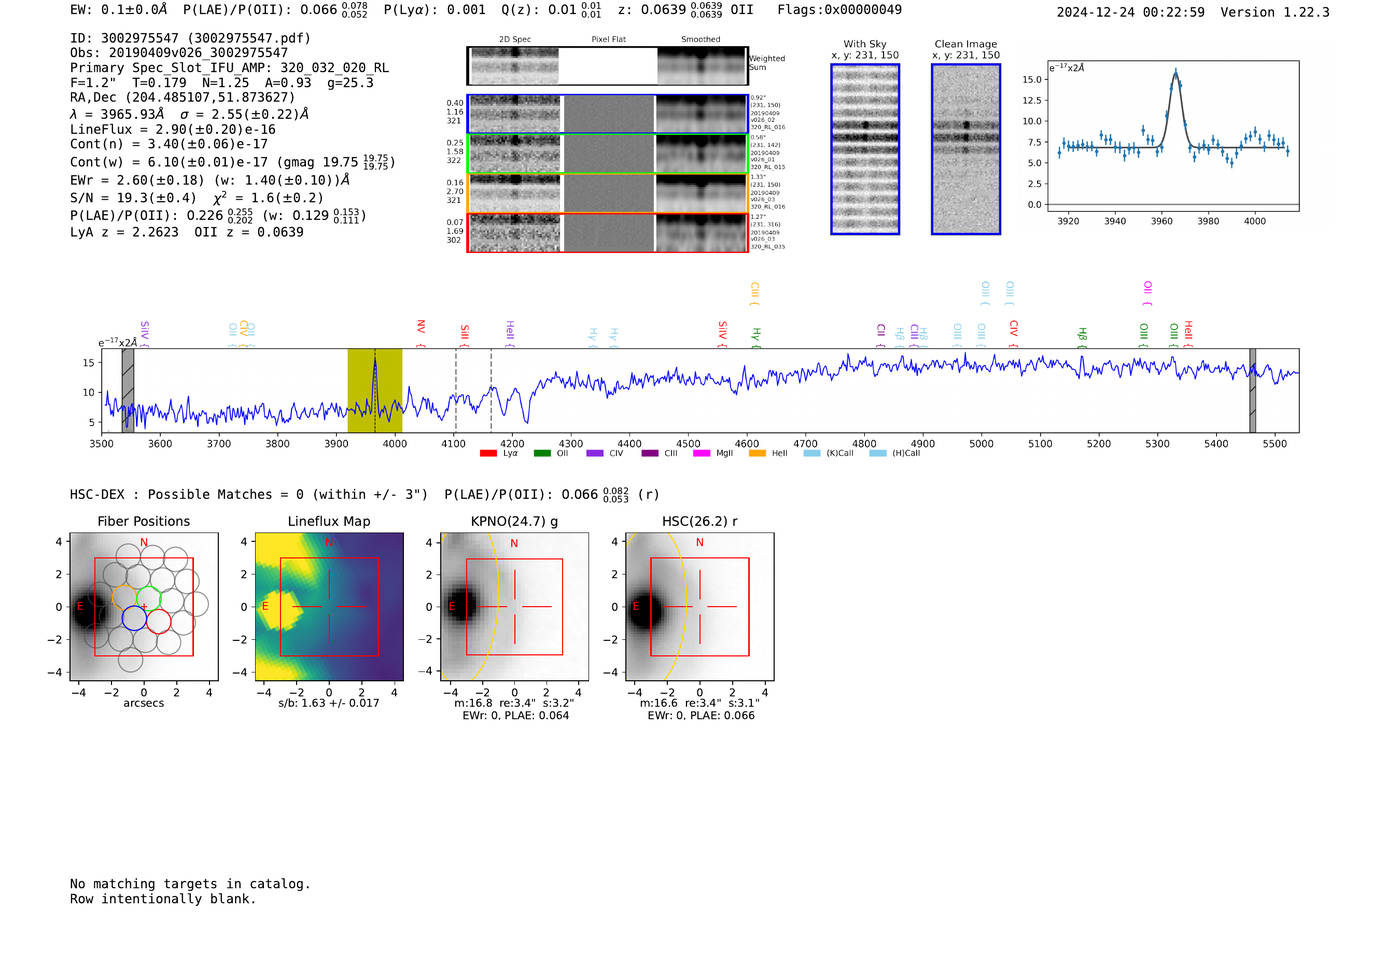Click the blue fiber circle in Fiber Positions

click(134, 618)
